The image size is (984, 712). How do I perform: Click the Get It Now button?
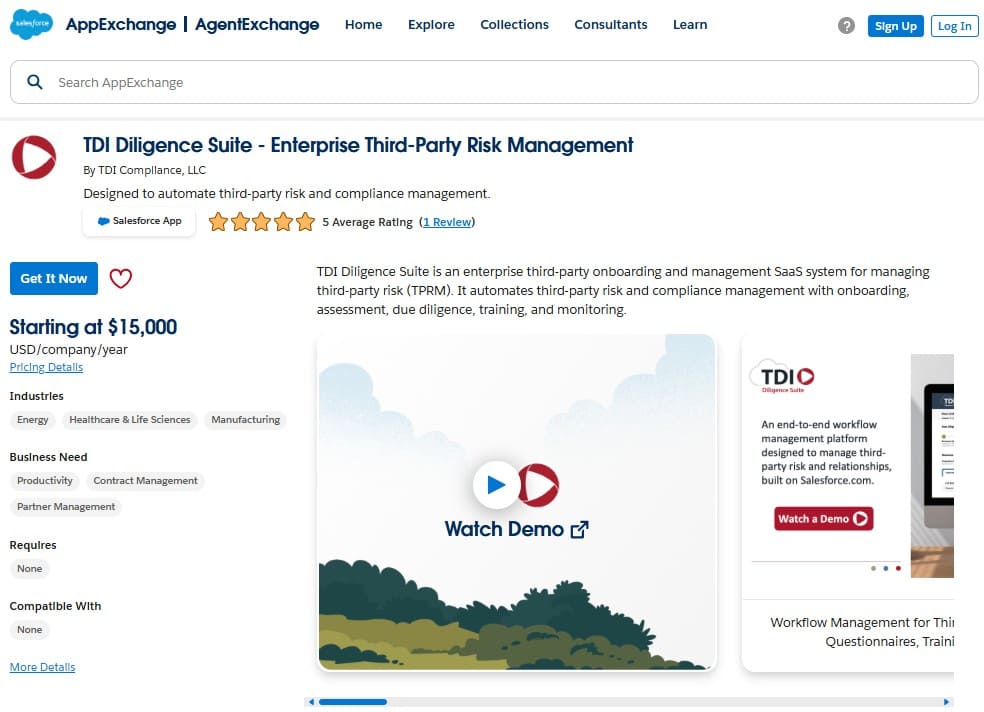click(54, 279)
